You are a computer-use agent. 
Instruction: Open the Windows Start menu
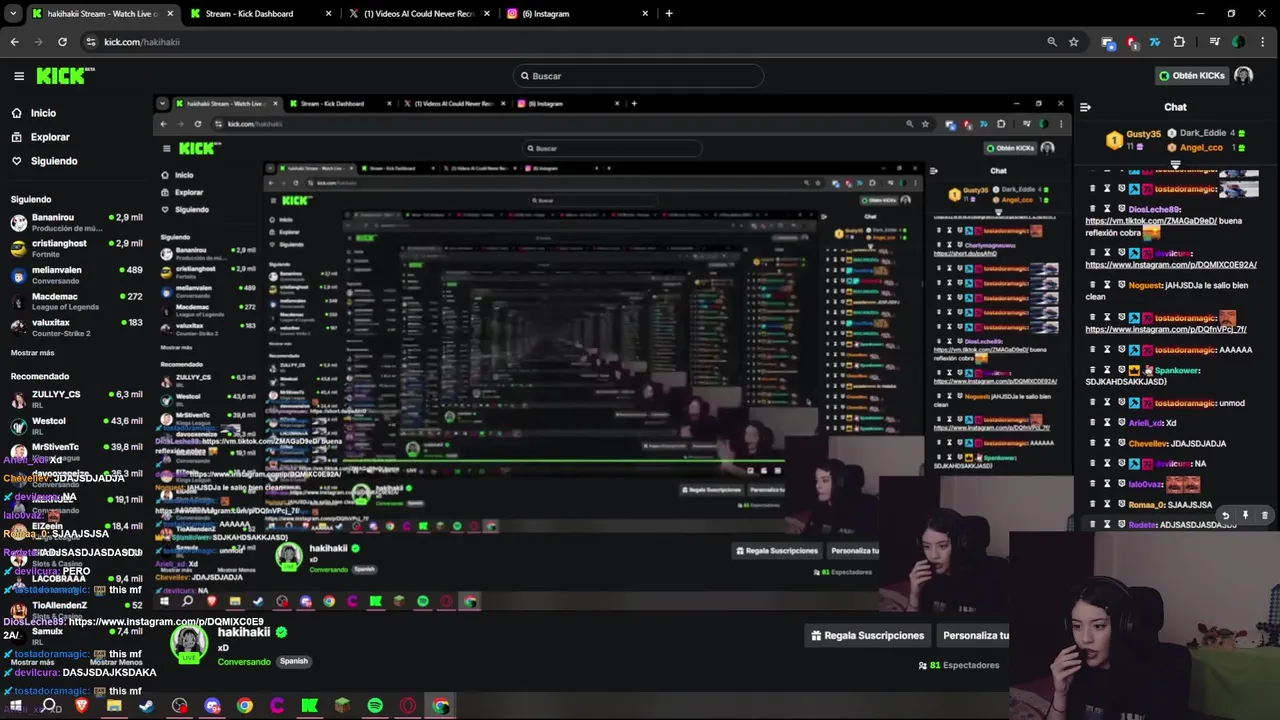15,706
